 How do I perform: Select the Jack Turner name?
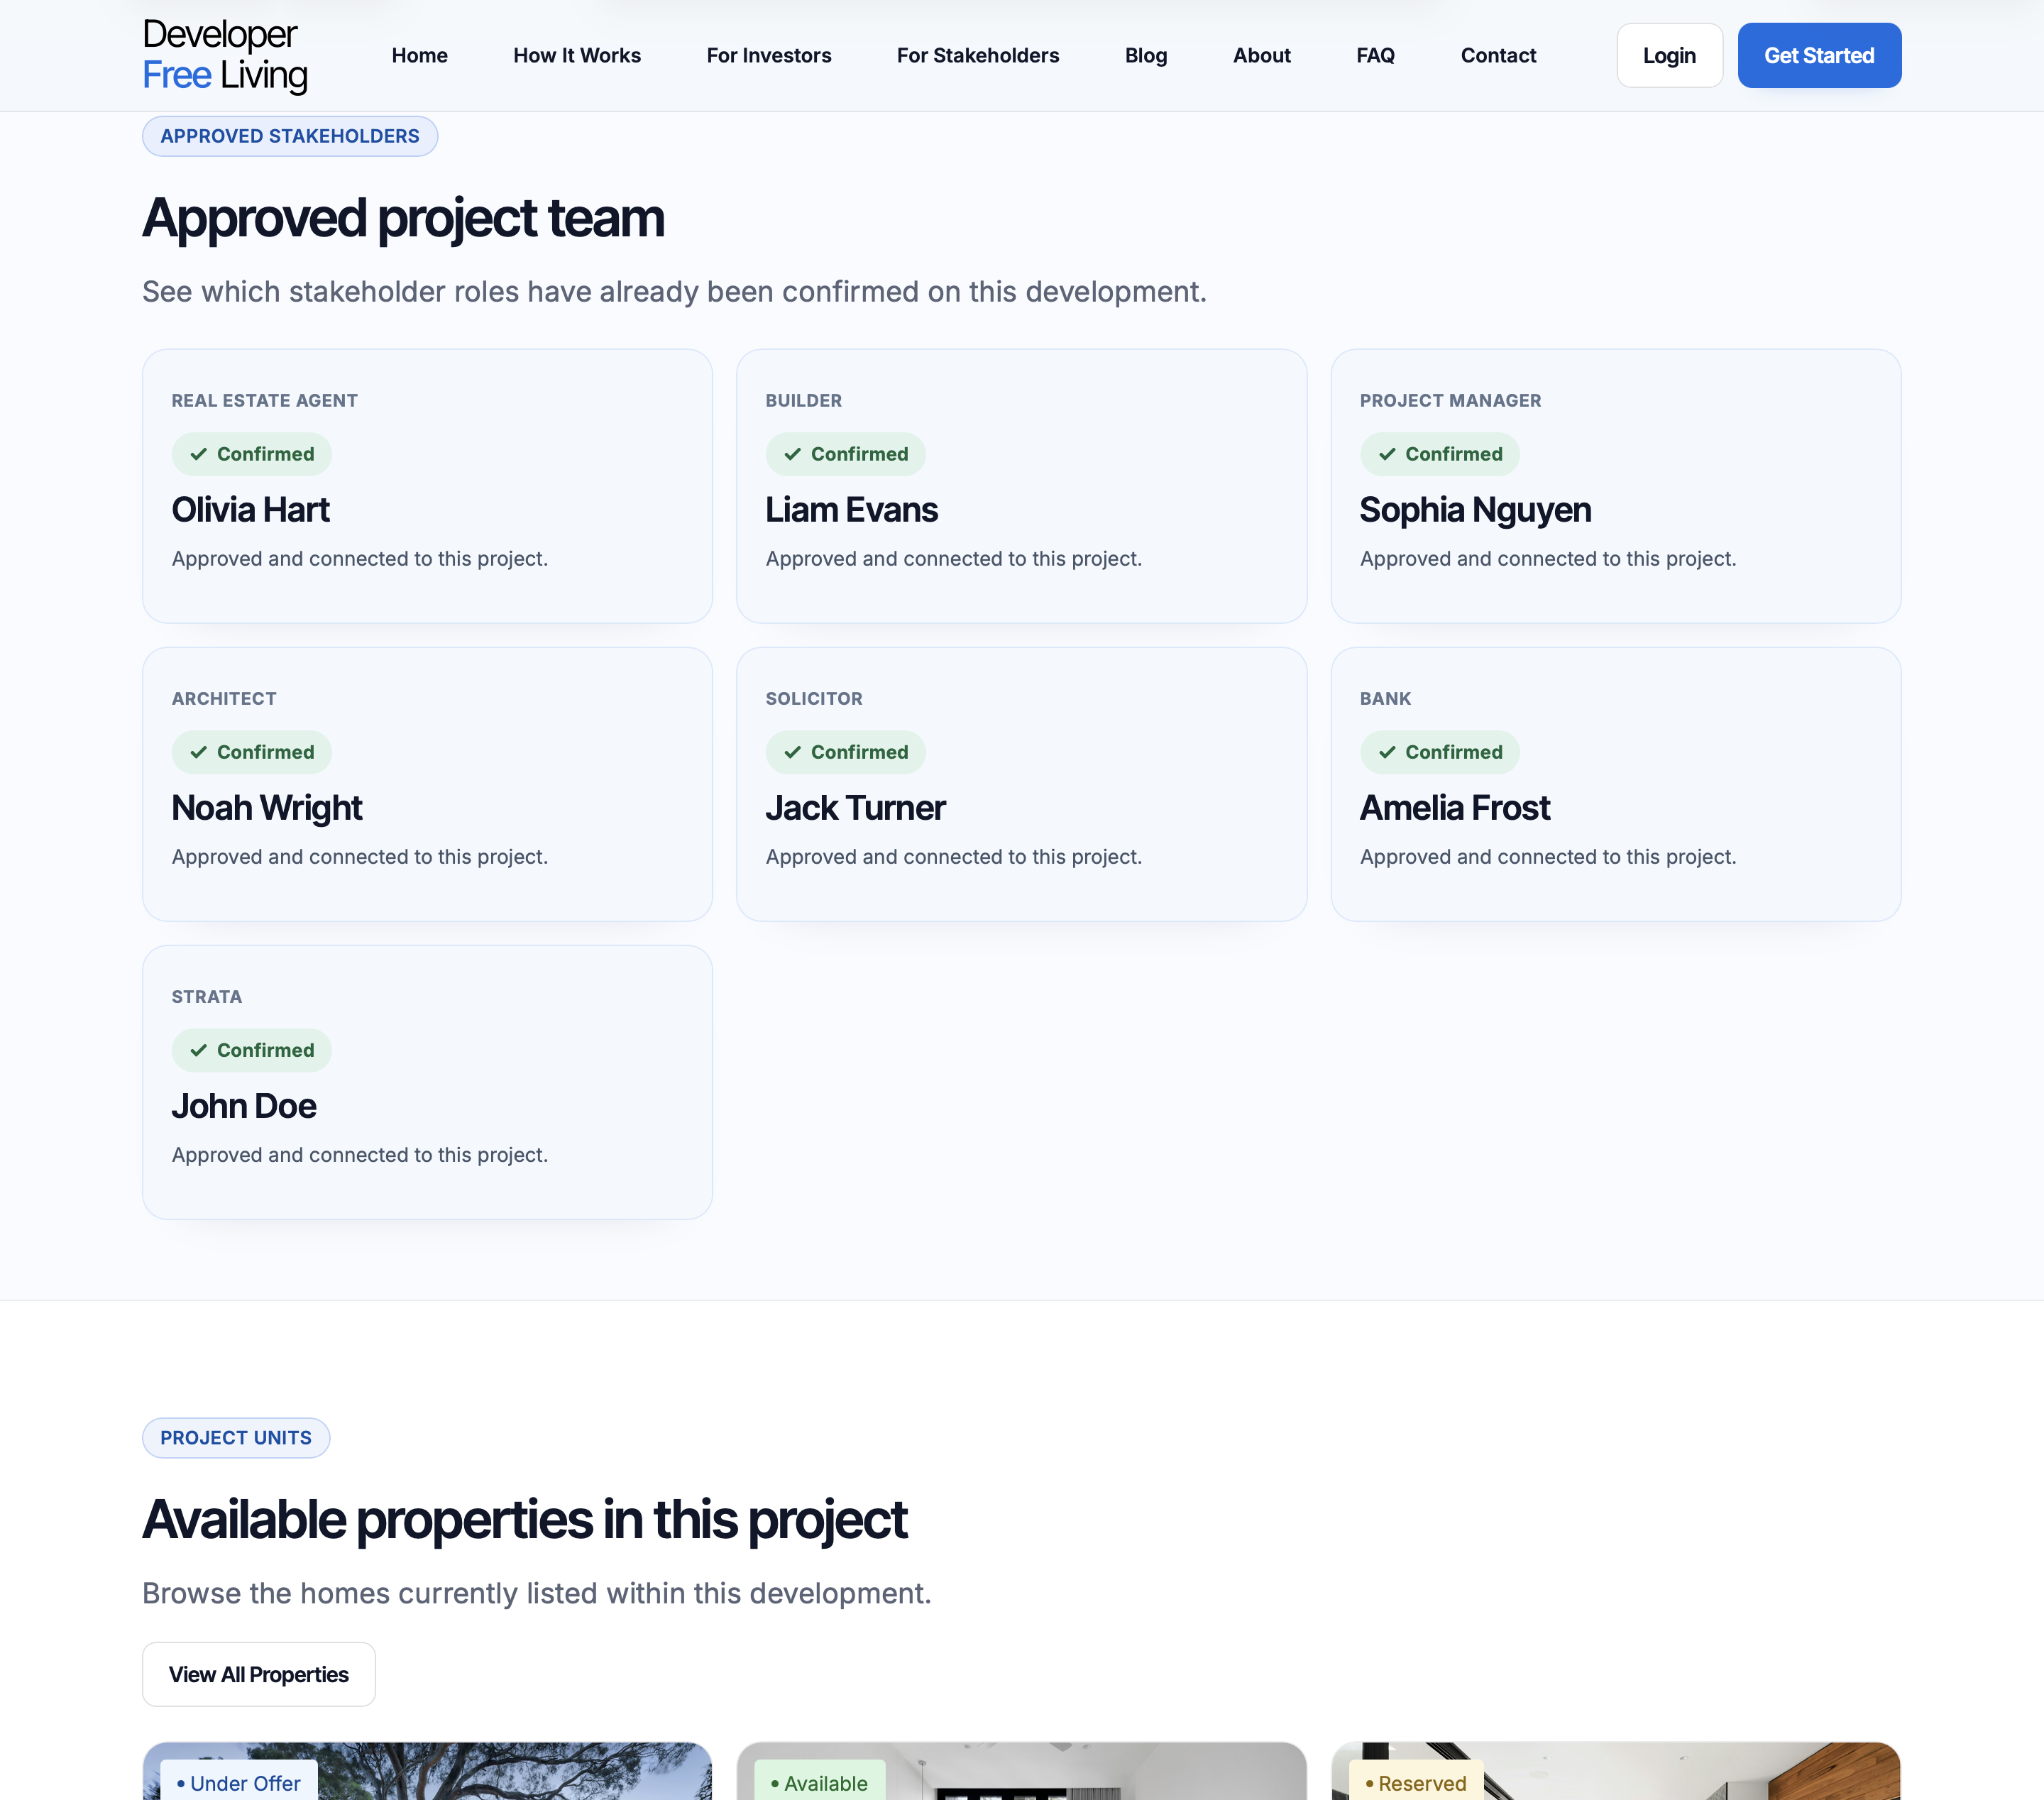pyautogui.click(x=855, y=808)
